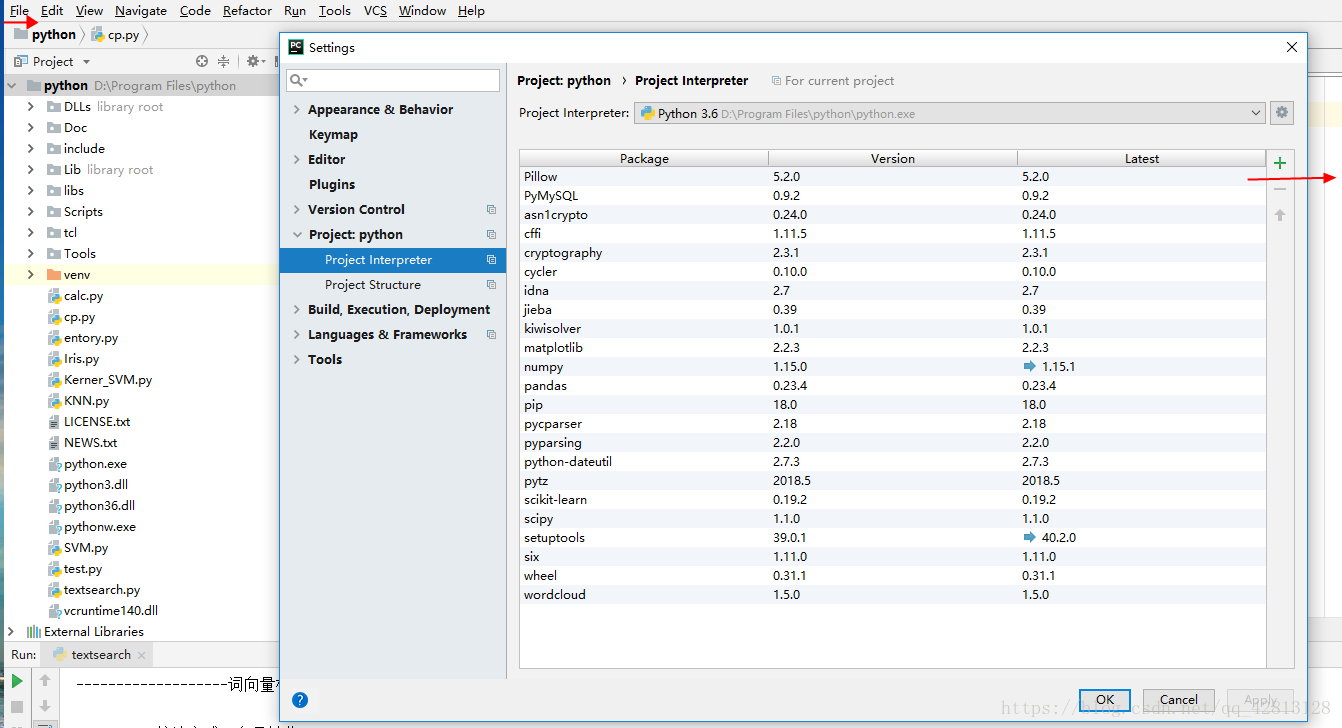Click the copy icon beside Project Structure
1342x728 pixels.
[491, 285]
